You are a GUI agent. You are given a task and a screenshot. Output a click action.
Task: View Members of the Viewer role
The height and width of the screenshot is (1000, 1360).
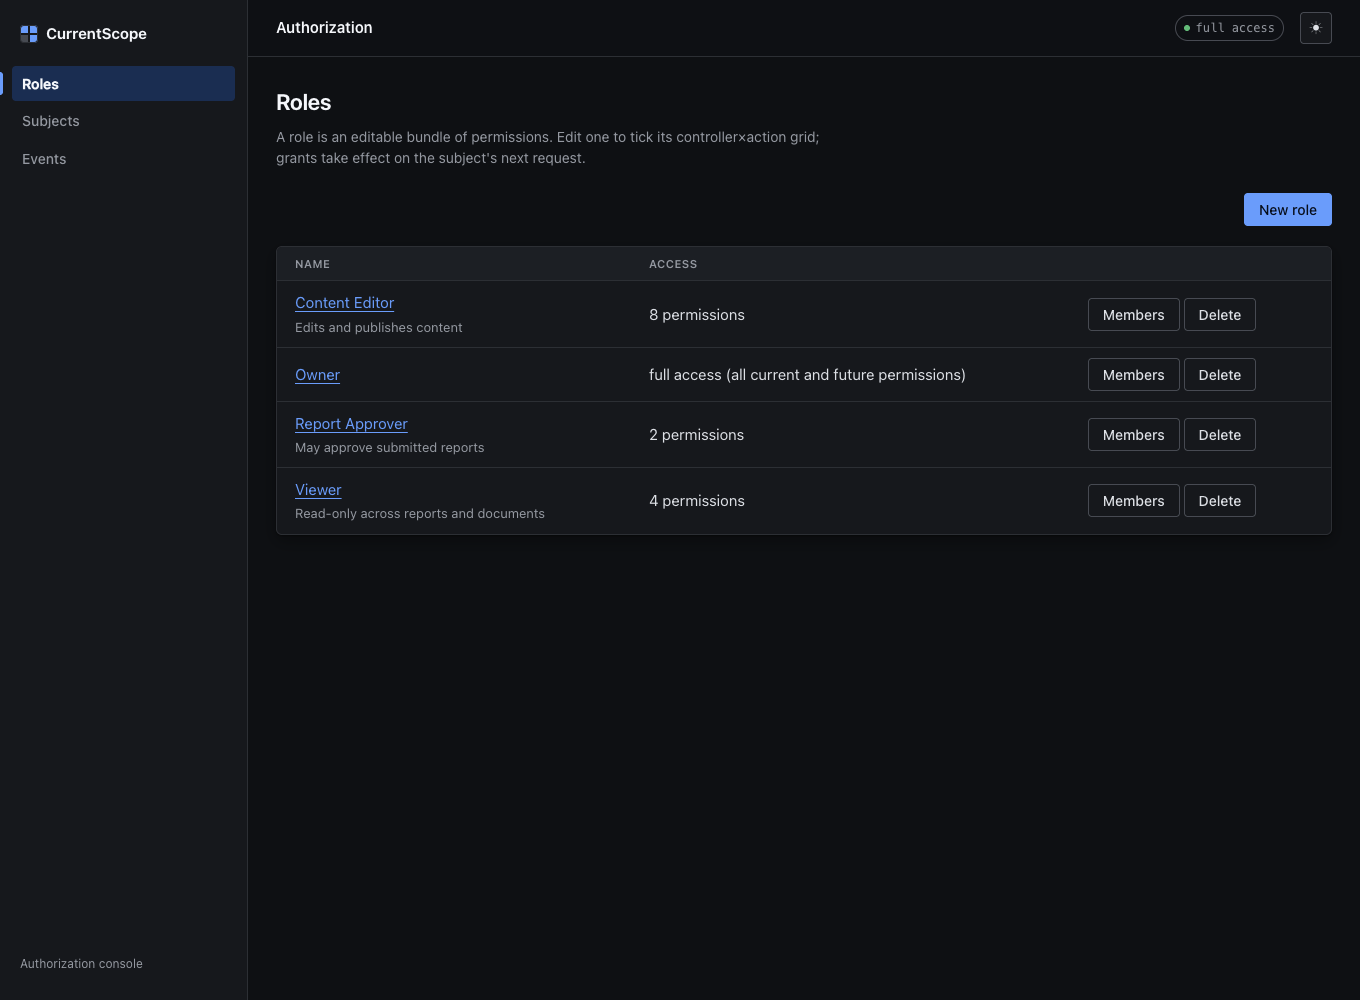(x=1134, y=501)
